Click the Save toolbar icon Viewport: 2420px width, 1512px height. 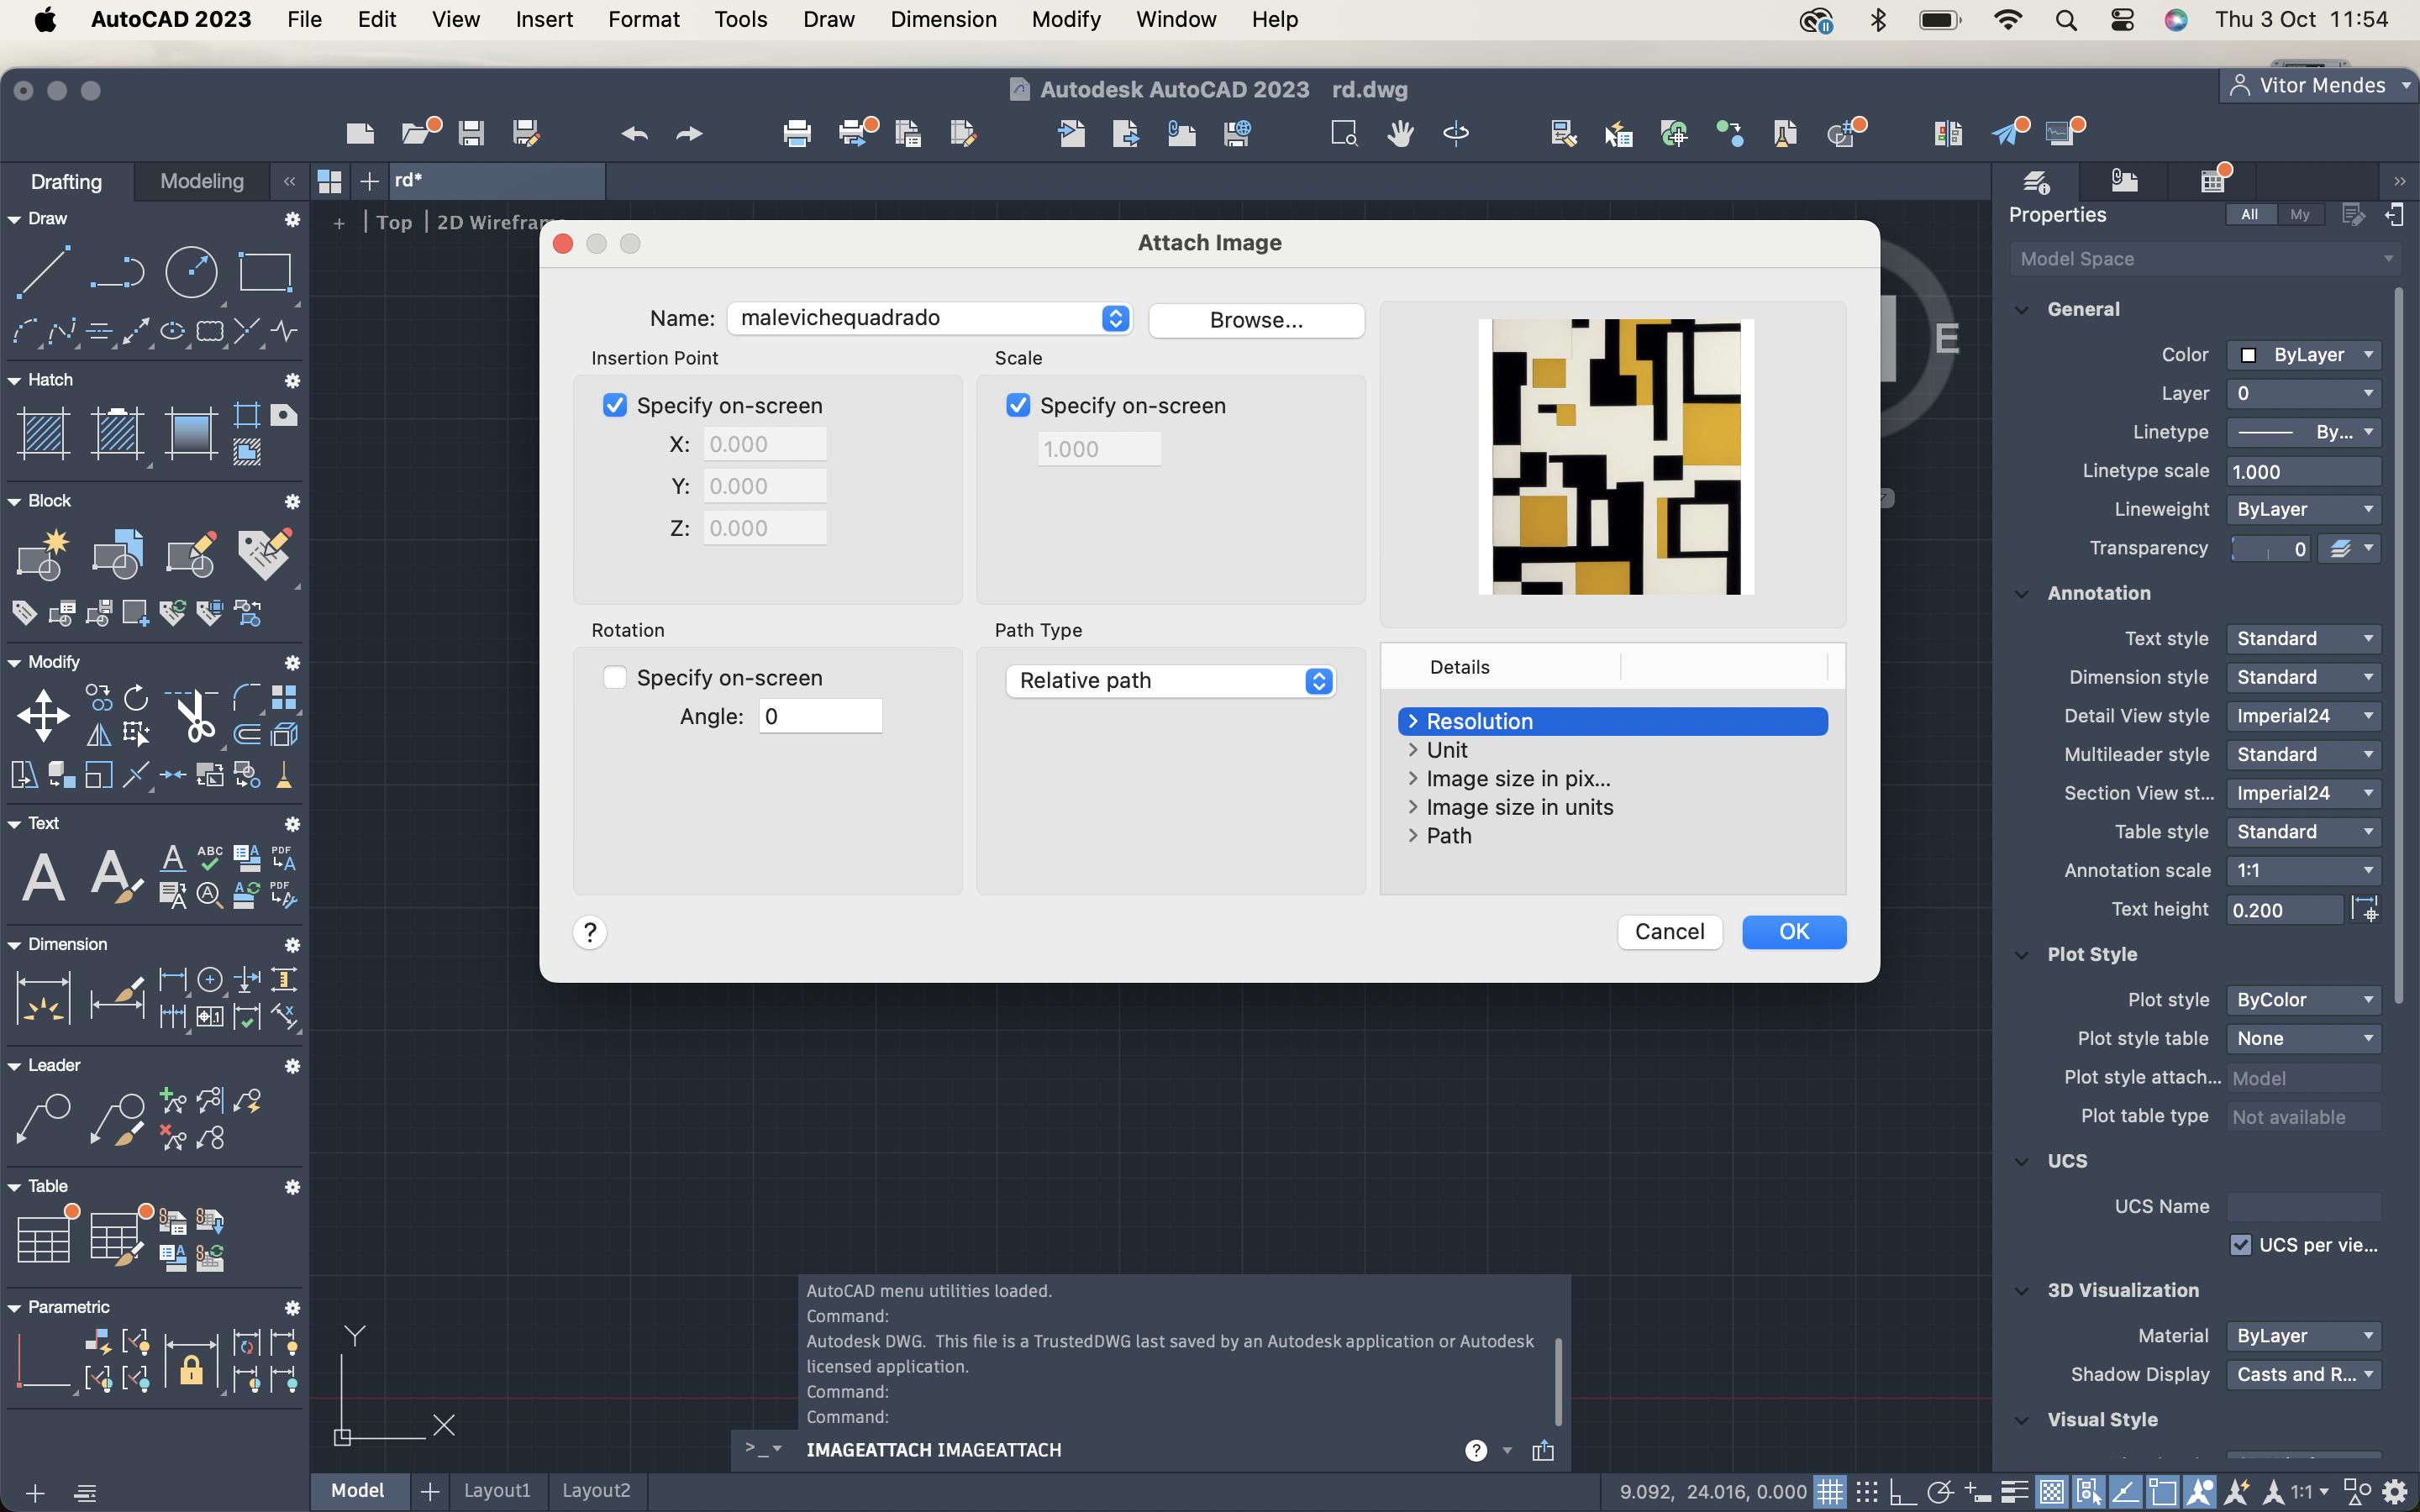pos(472,133)
